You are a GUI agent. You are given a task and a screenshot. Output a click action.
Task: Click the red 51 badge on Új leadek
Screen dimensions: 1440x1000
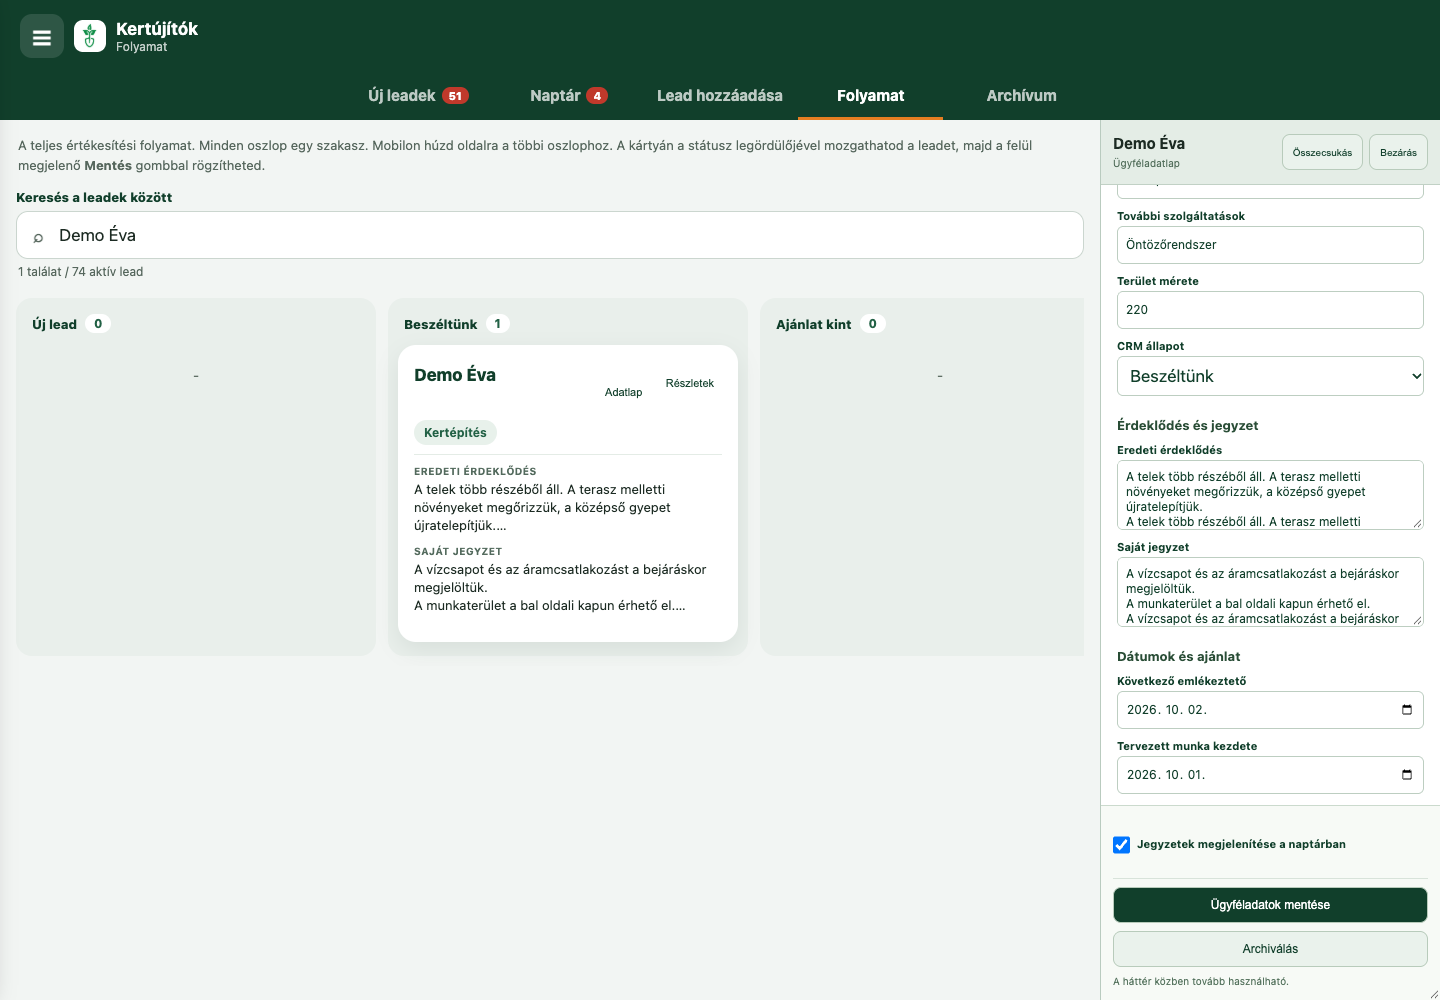coord(455,96)
